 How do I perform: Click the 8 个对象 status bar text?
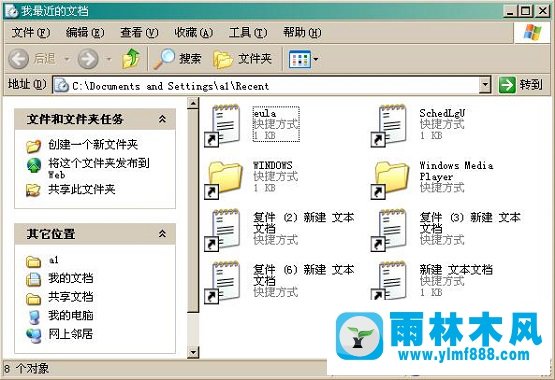coord(27,369)
